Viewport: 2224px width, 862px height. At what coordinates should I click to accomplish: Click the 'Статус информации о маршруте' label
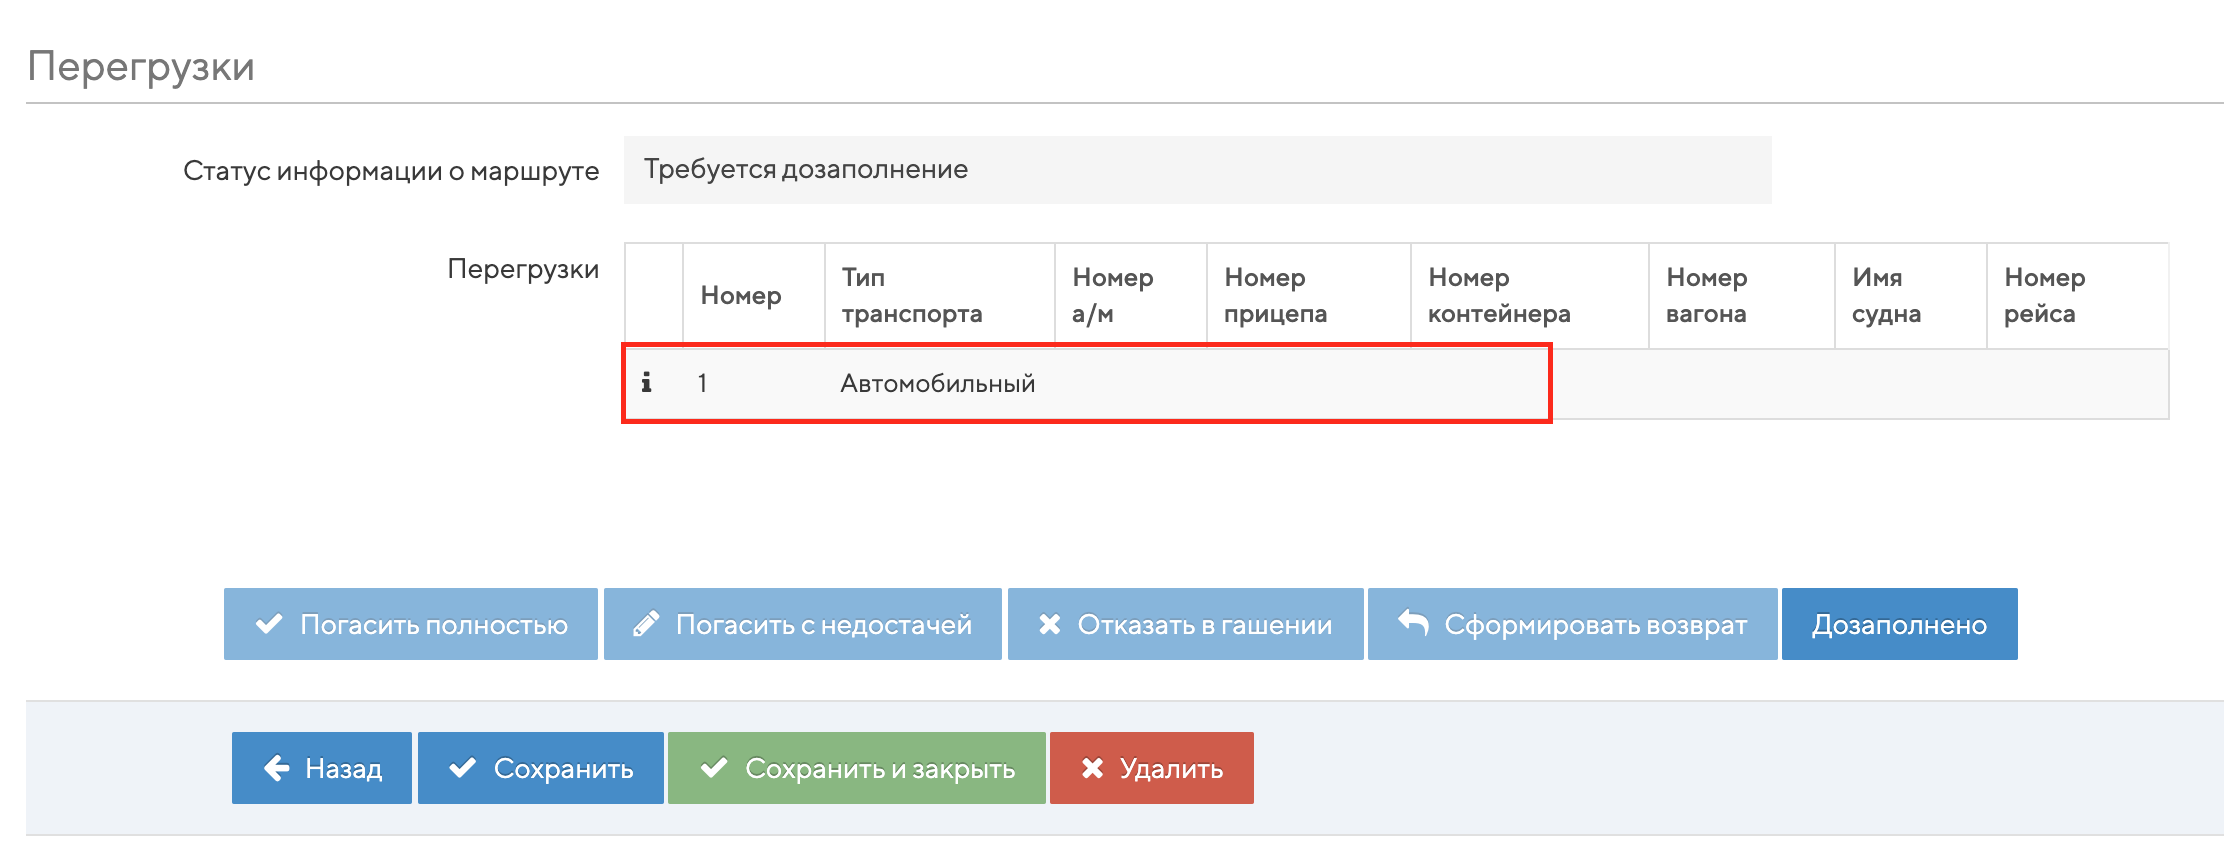point(391,171)
